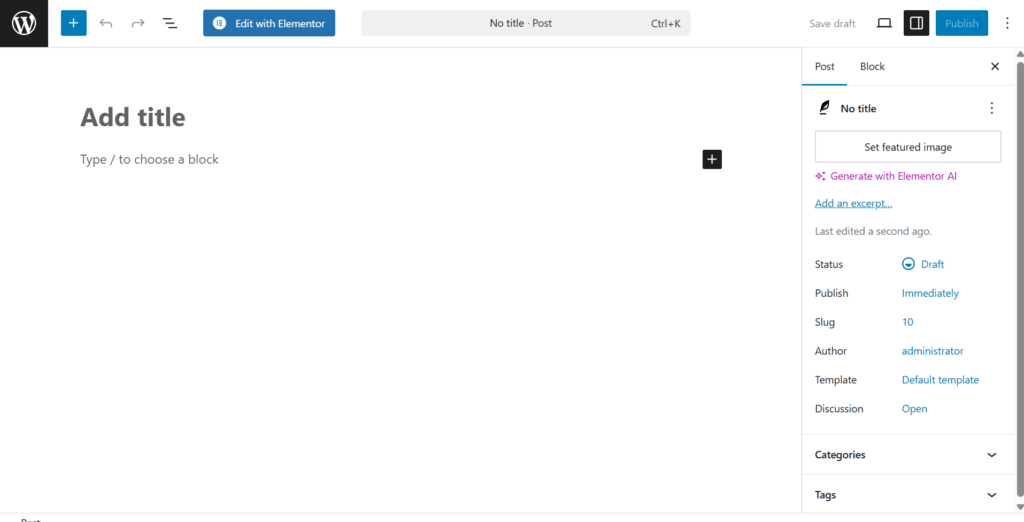Screen dimensions: 1024x522
Task: Toggle the Settings sidebar panel
Action: click(x=916, y=23)
